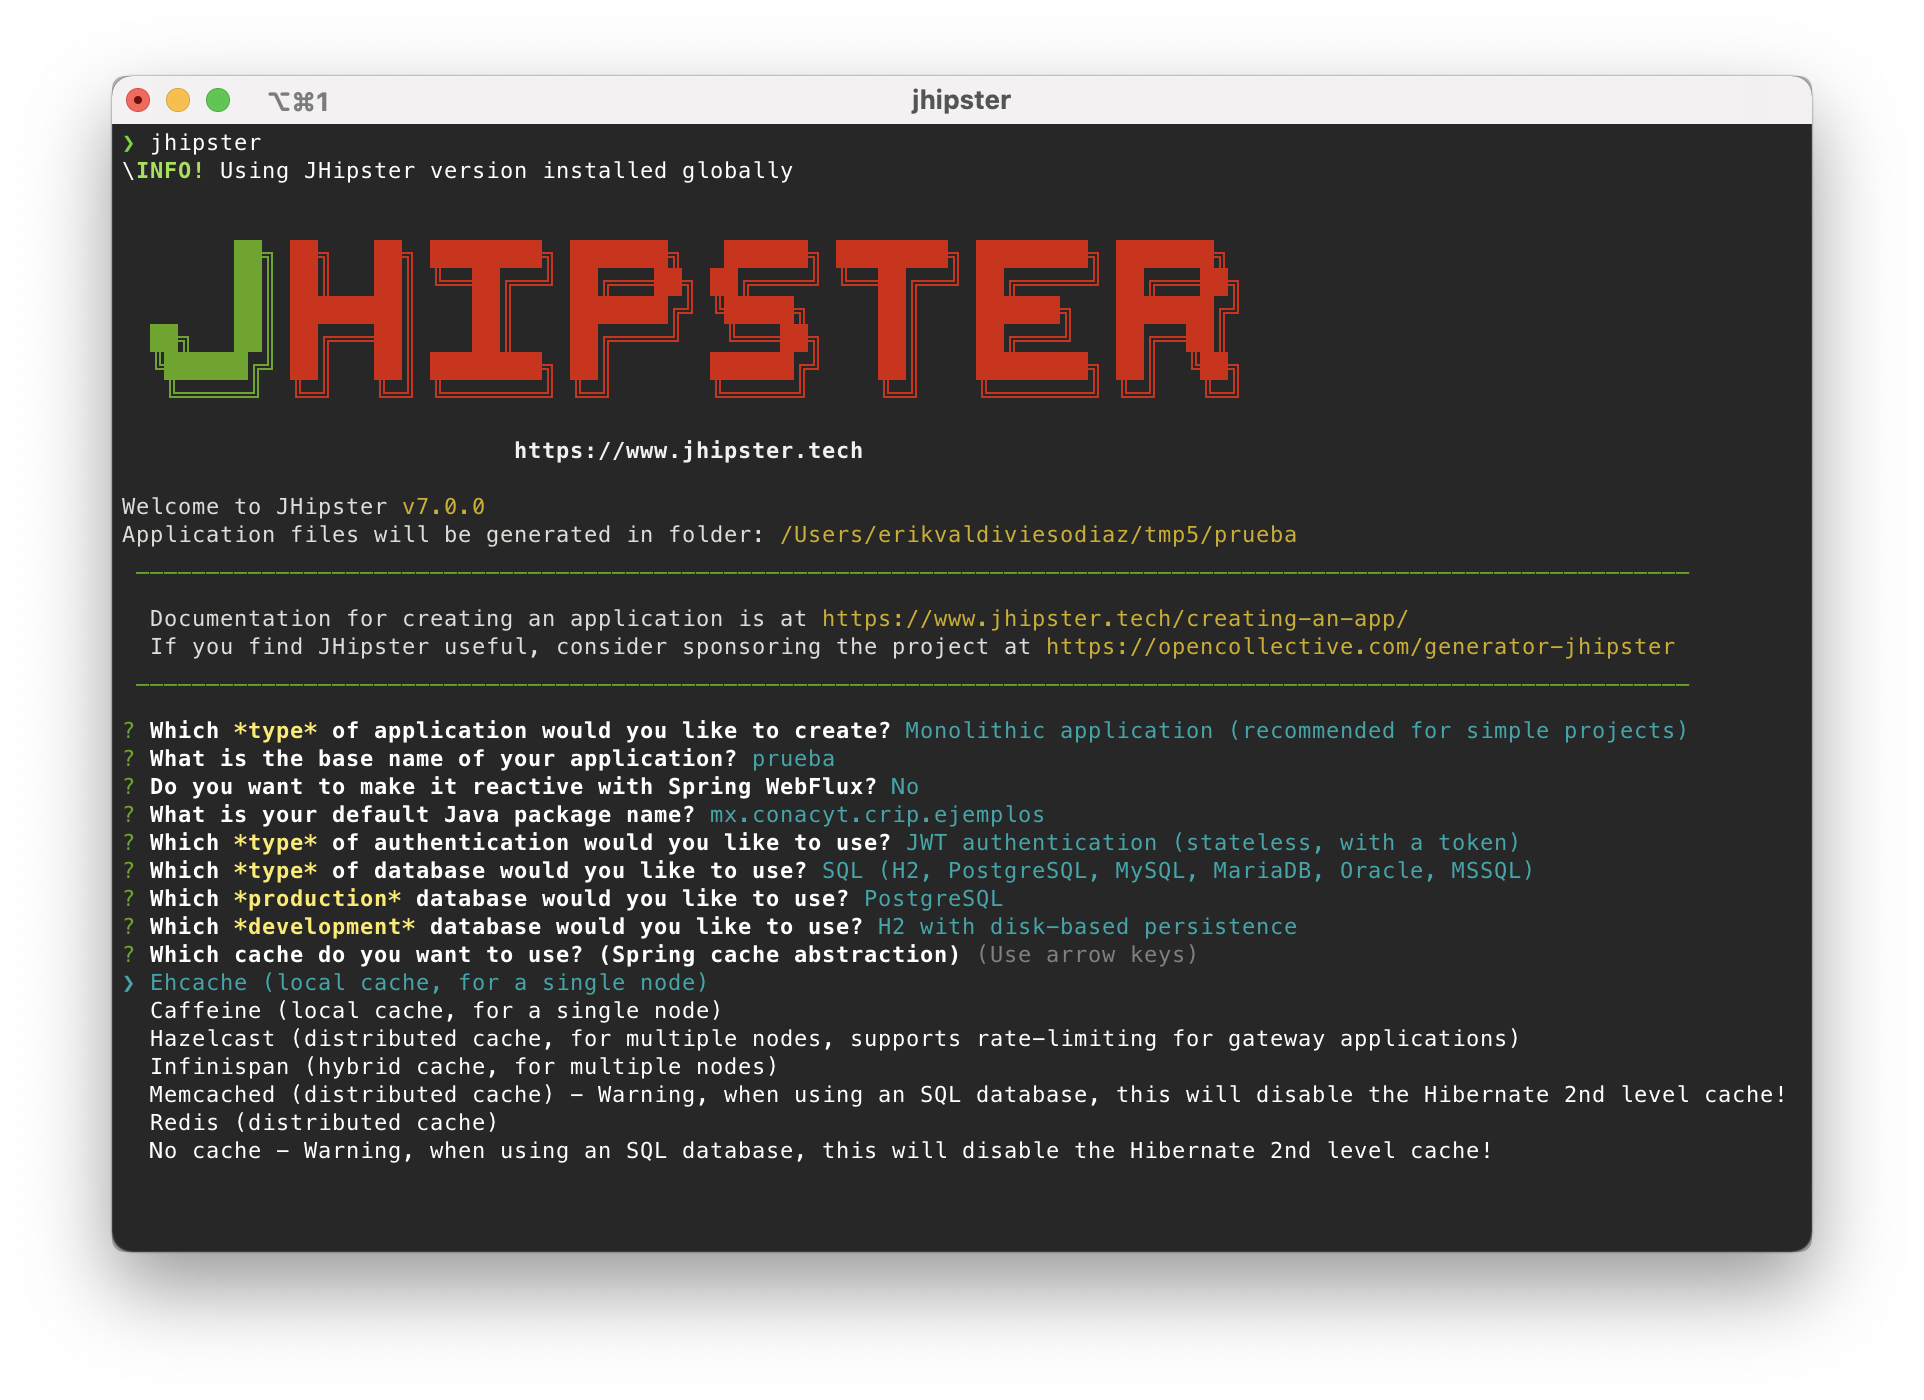Click 'Which cache do you want to use?' question

coord(555,955)
